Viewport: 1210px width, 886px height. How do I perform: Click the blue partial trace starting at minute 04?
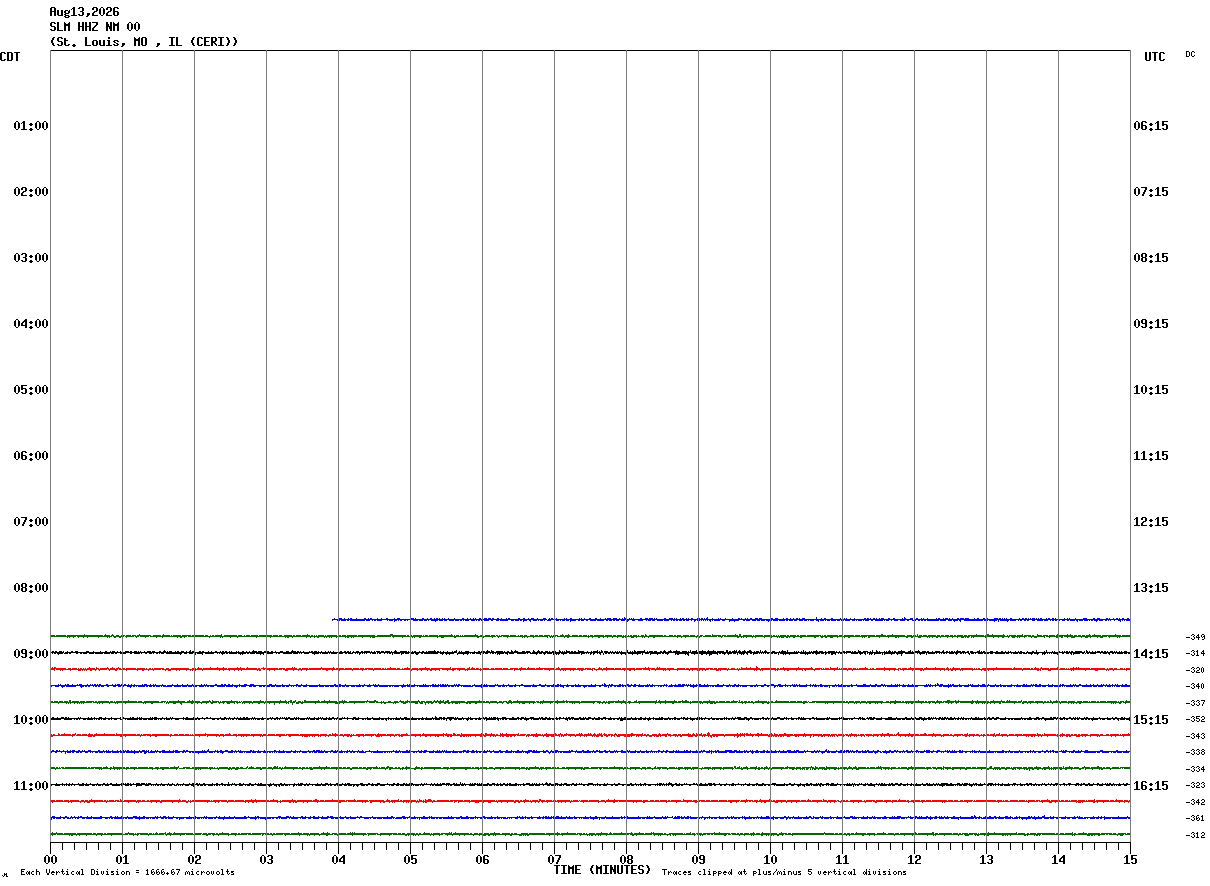pyautogui.click(x=731, y=619)
